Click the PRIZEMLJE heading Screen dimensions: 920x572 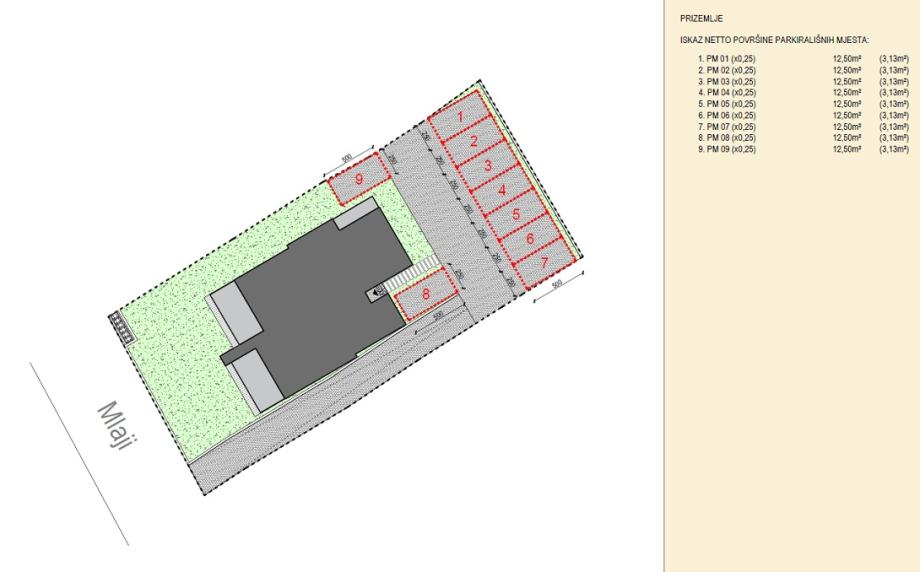[x=701, y=19]
